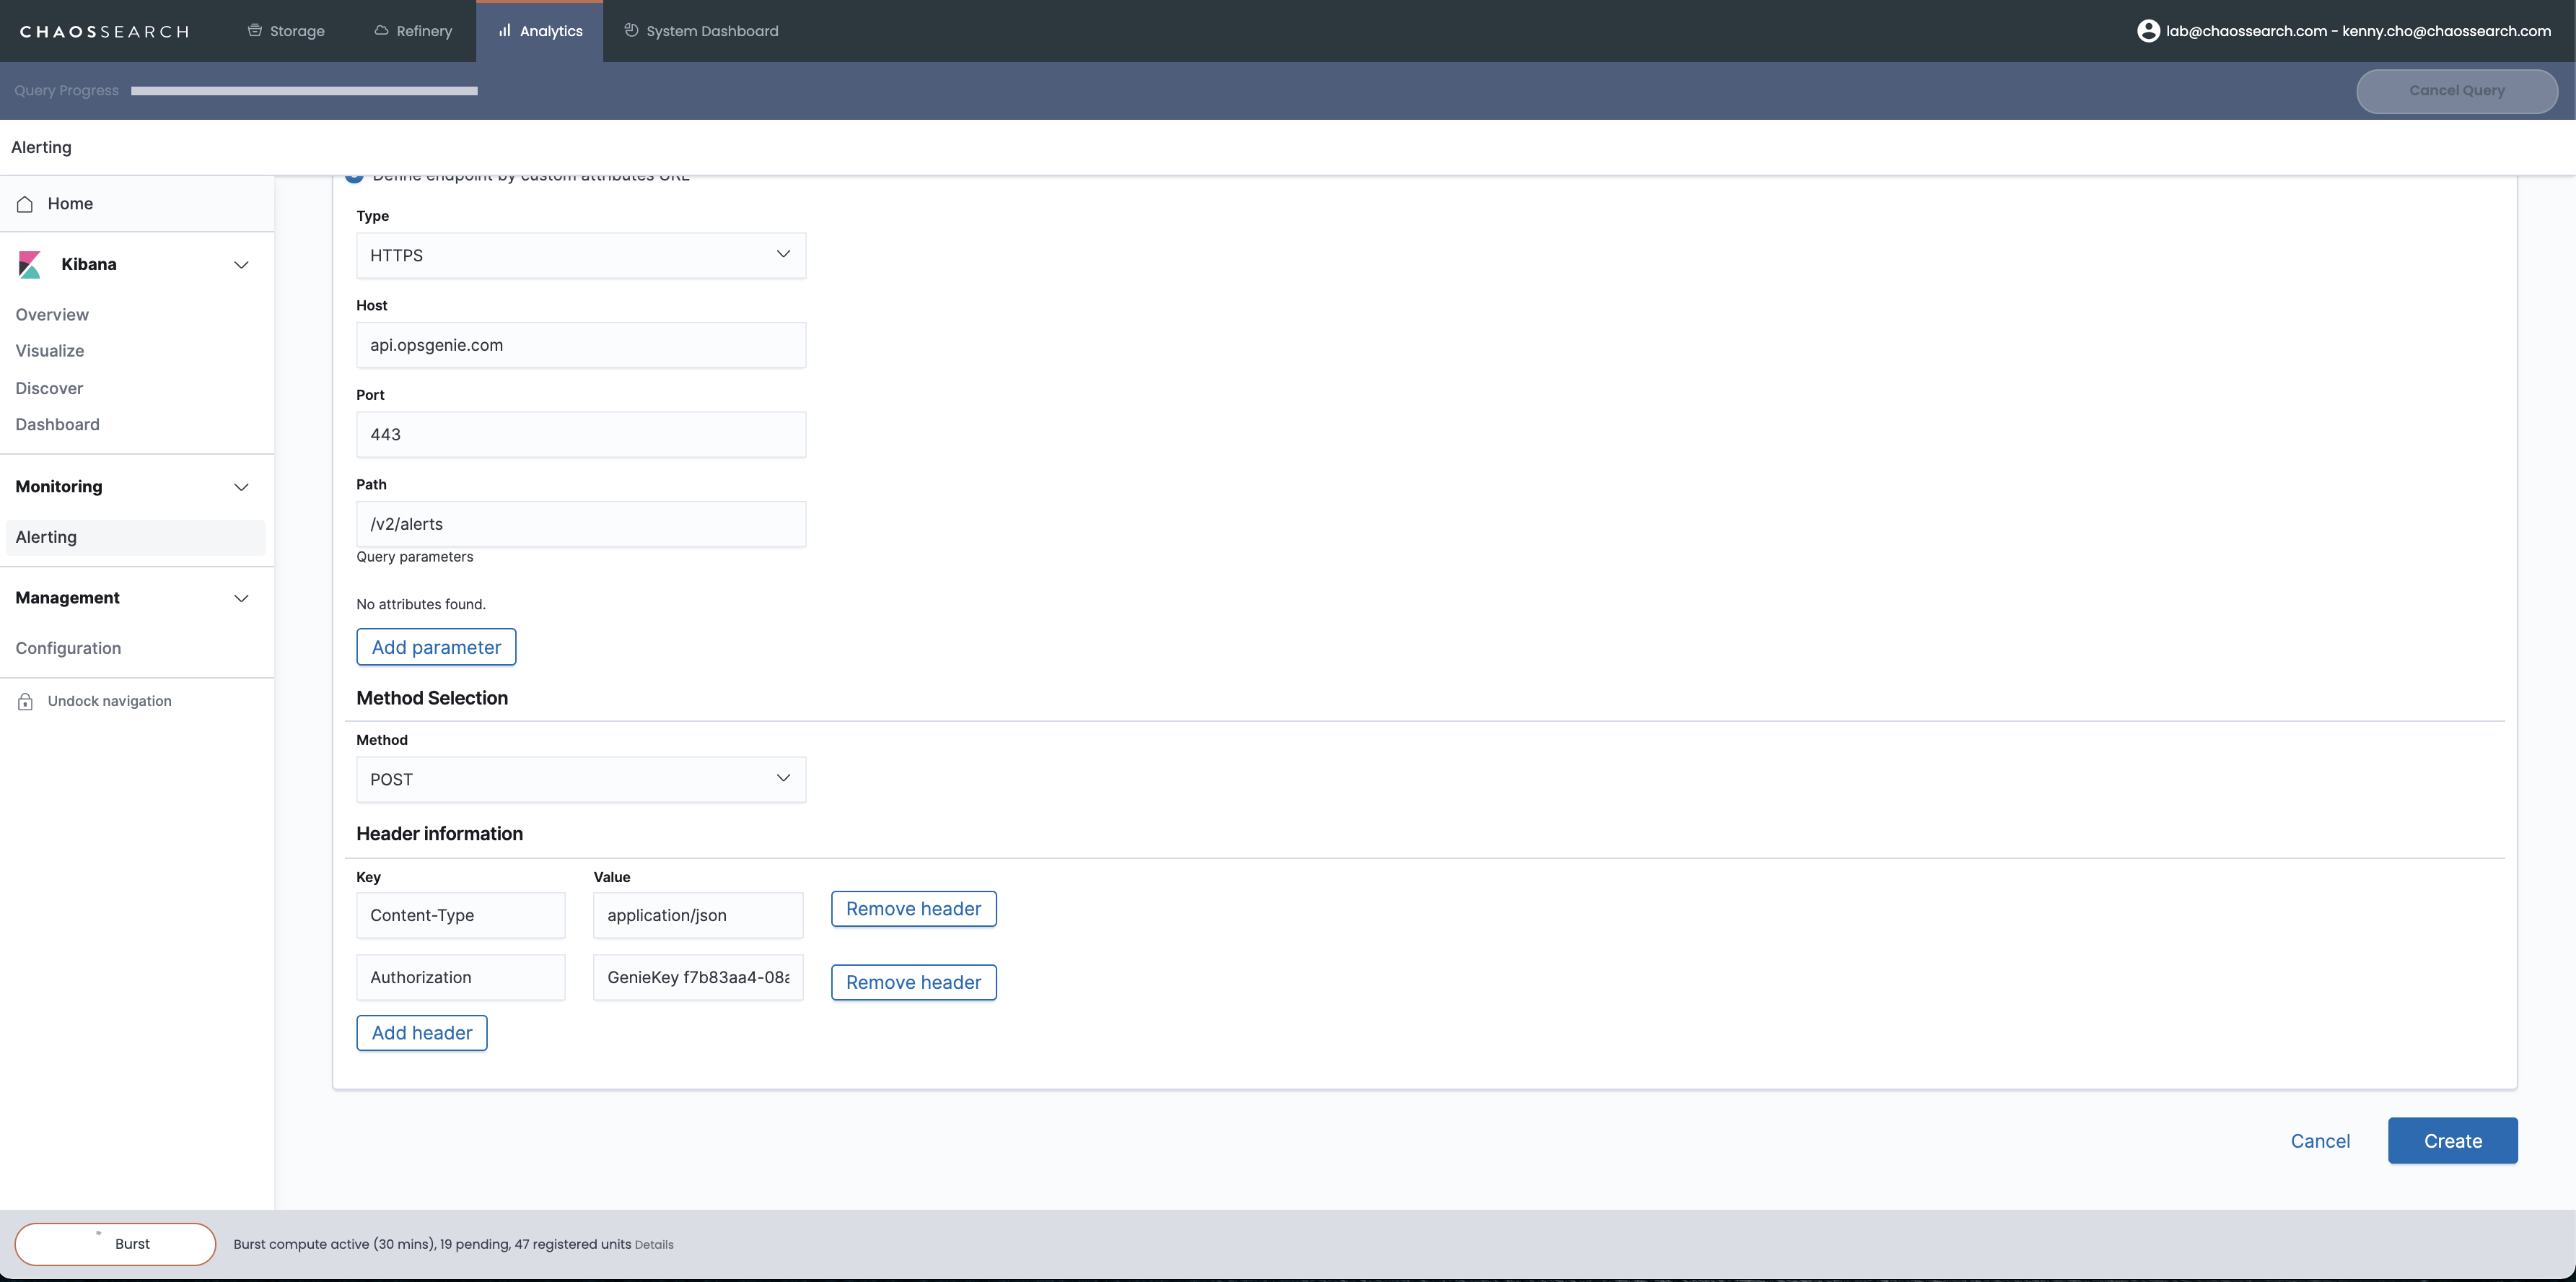This screenshot has height=1282, width=2576.
Task: Click the System Dashboard gauge icon
Action: point(631,31)
